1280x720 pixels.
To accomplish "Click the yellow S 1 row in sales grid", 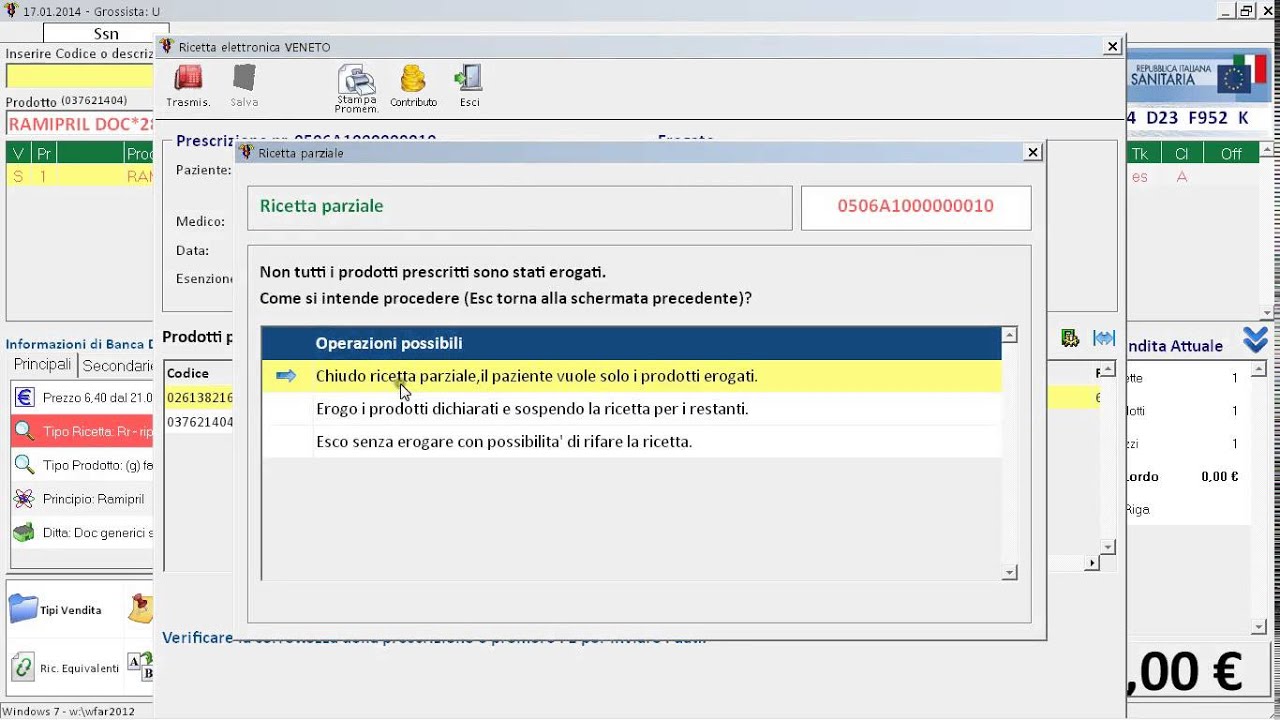I will pos(80,177).
